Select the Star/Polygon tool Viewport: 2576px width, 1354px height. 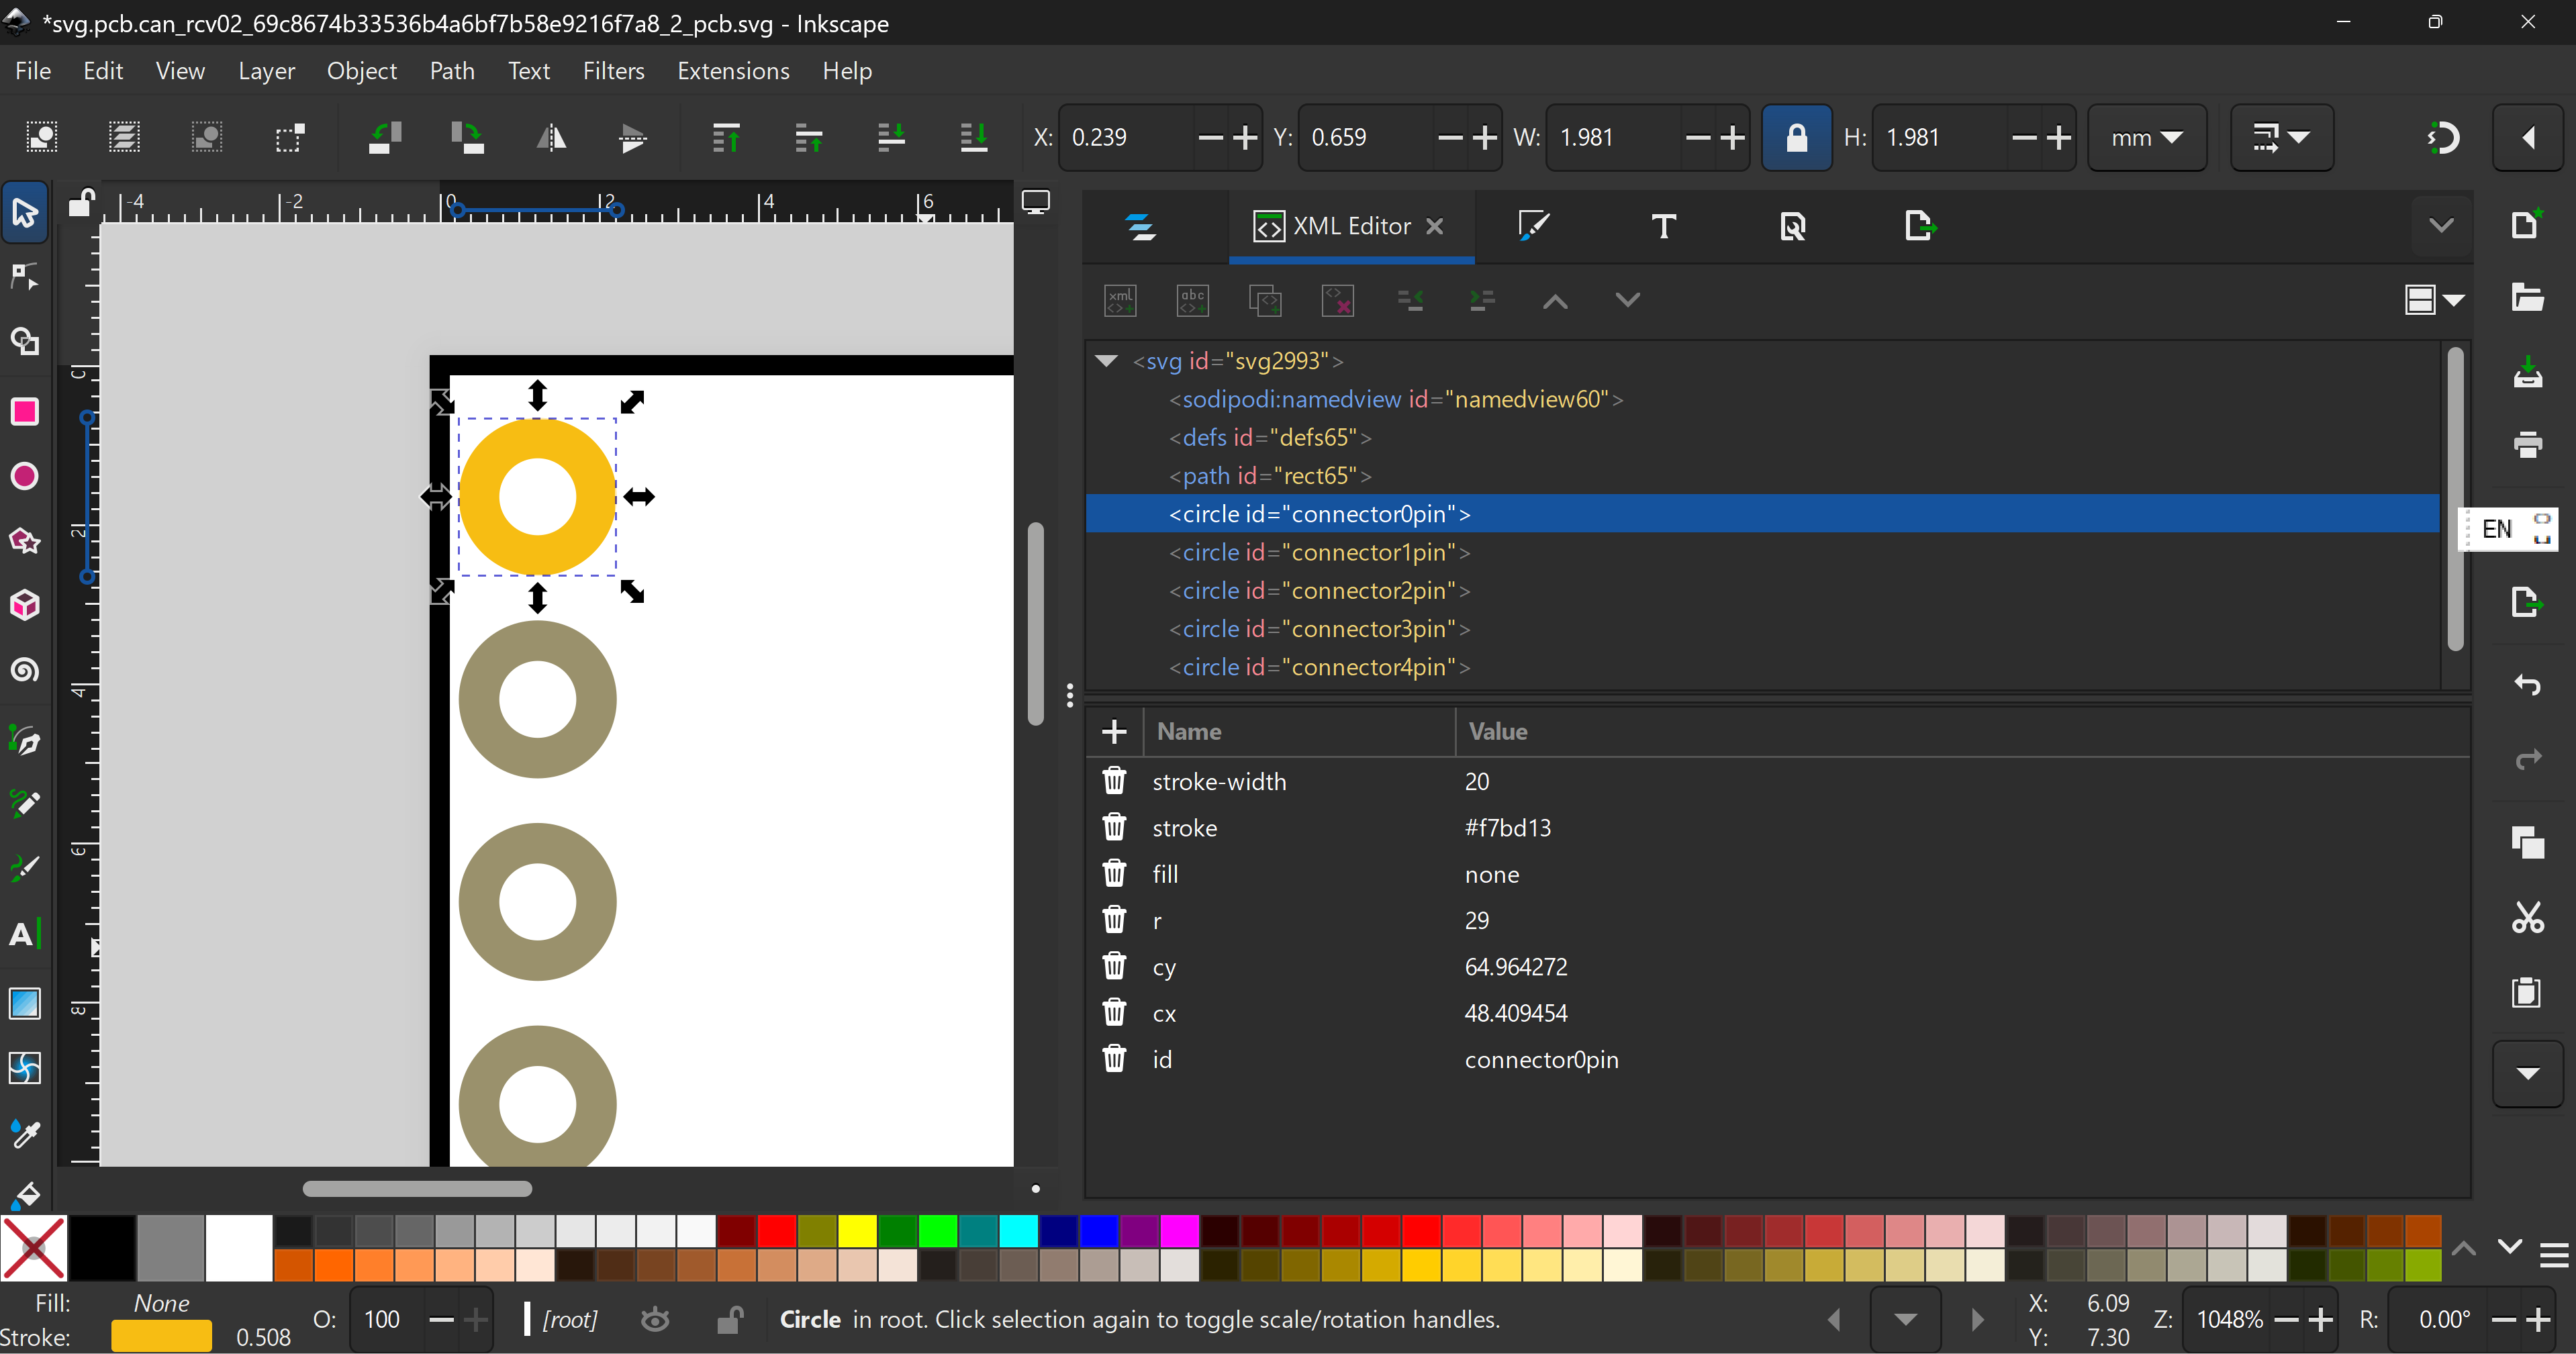tap(24, 541)
